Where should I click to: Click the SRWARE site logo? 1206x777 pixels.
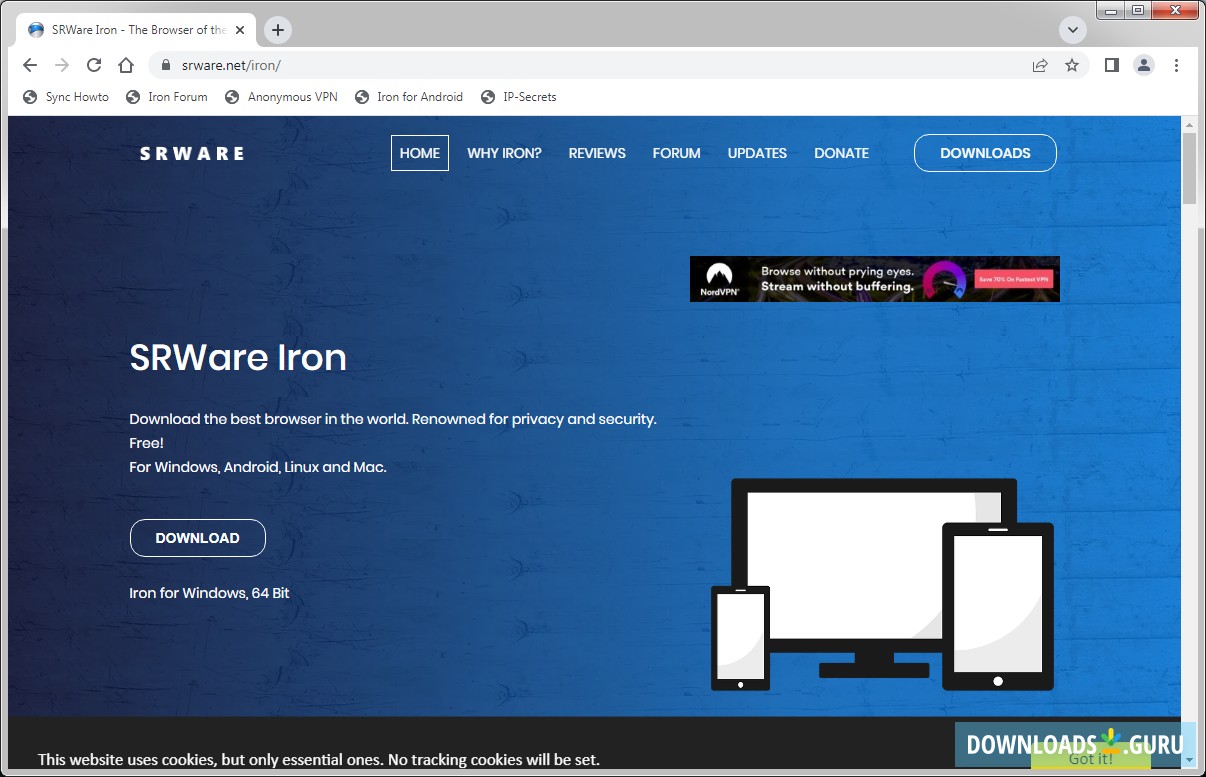point(191,153)
